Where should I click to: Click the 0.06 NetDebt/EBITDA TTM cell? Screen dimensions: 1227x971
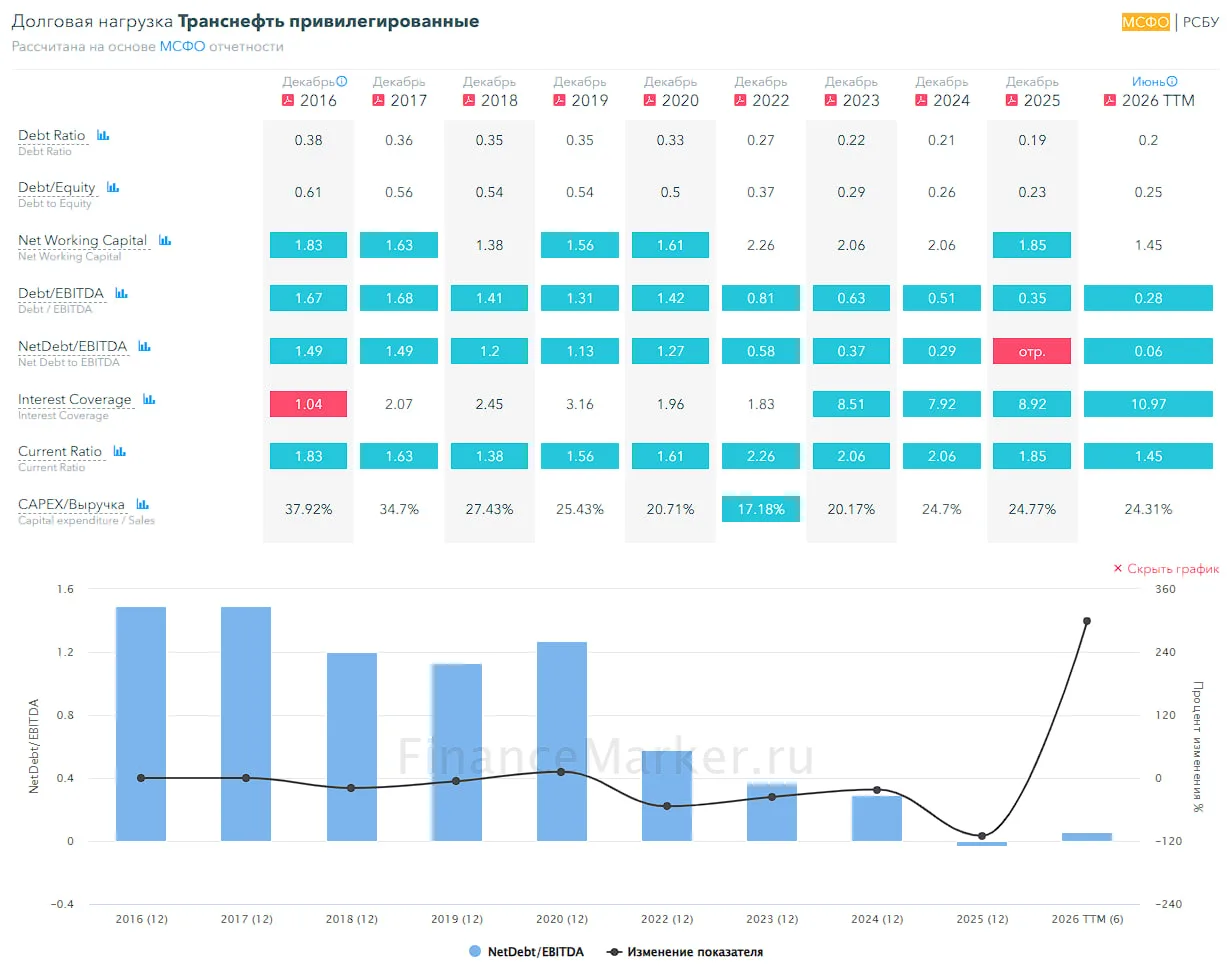click(1148, 351)
